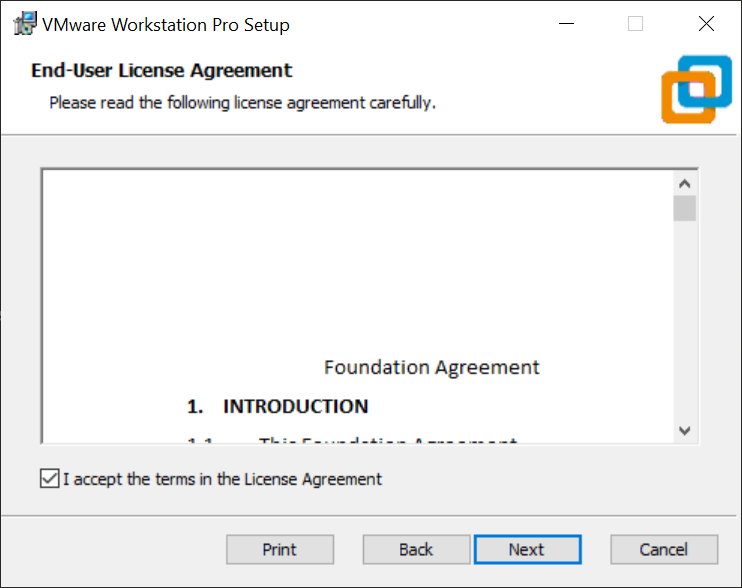This screenshot has height=588, width=742.
Task: Click the 'End-User License Agreement' header title
Action: pyautogui.click(x=162, y=70)
